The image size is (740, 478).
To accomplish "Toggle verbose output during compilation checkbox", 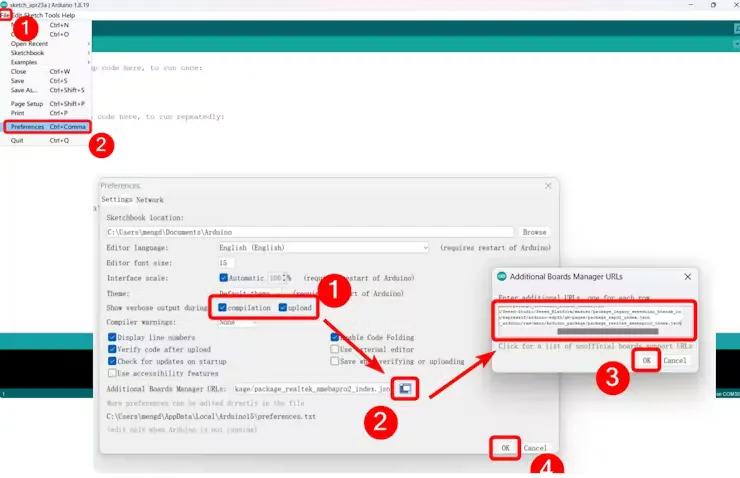I will click(x=222, y=308).
